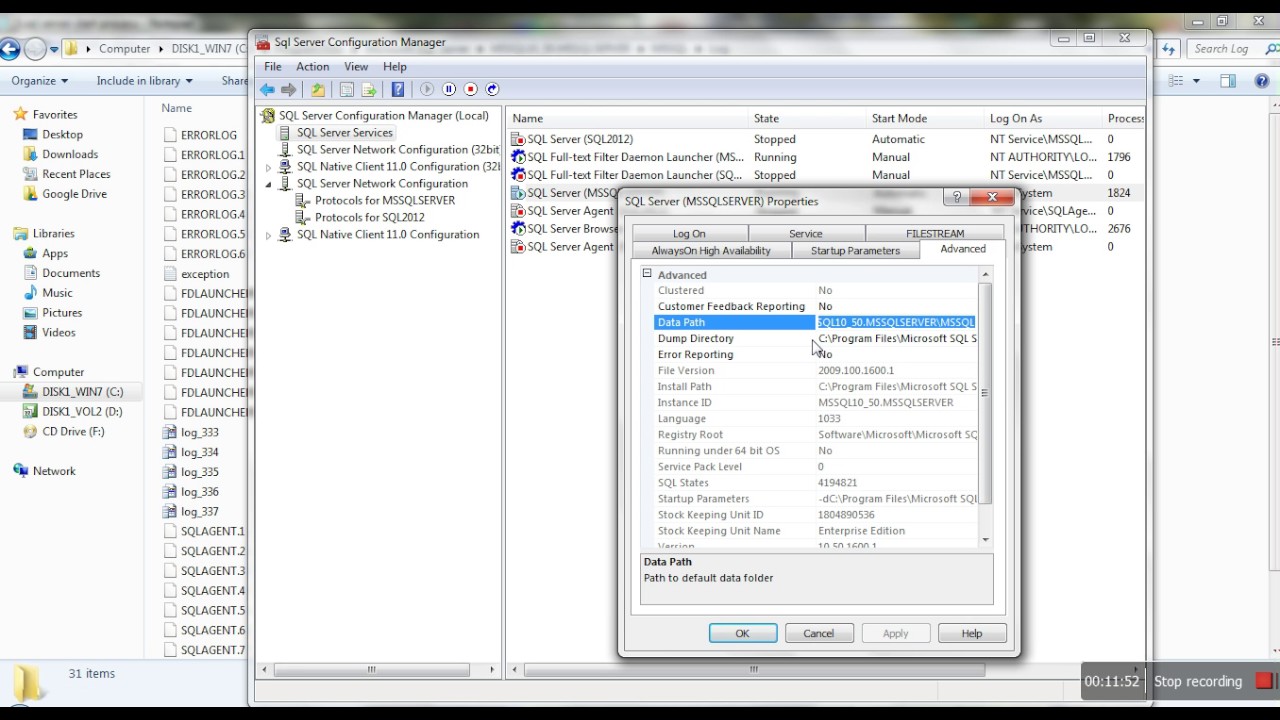This screenshot has width=1280, height=720.
Task: Switch to the FILESTREAM tab
Action: (x=935, y=234)
